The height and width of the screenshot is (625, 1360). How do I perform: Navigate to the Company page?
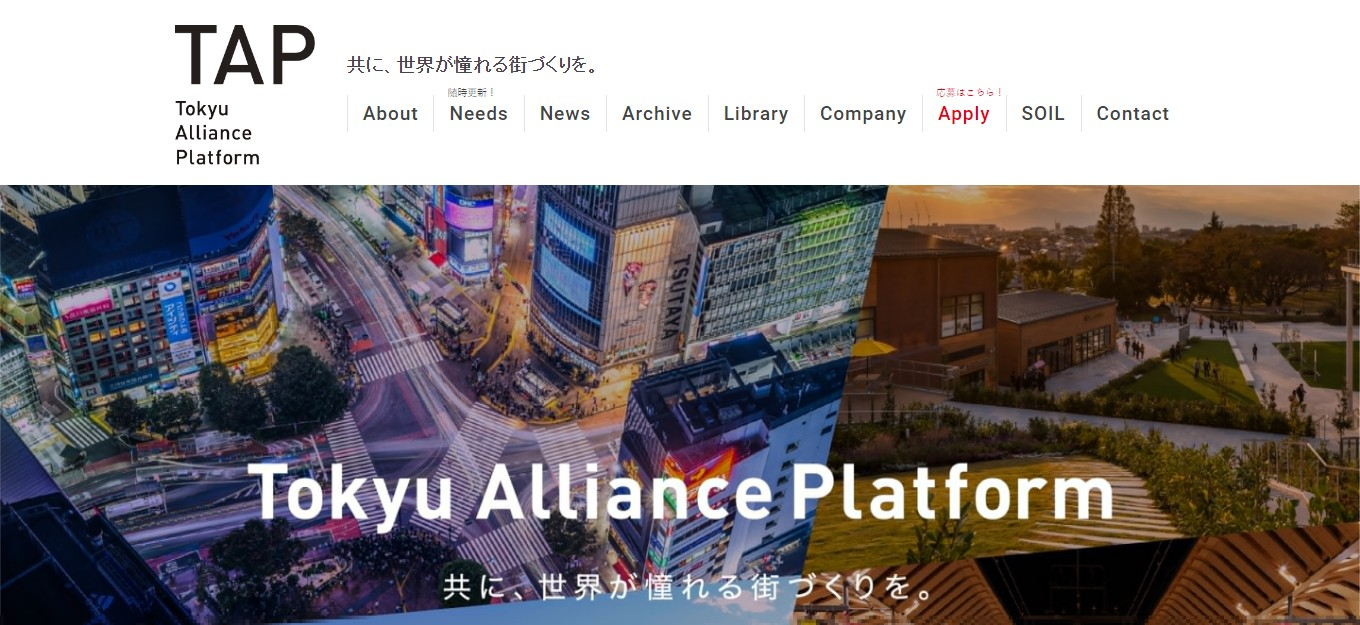pos(863,114)
